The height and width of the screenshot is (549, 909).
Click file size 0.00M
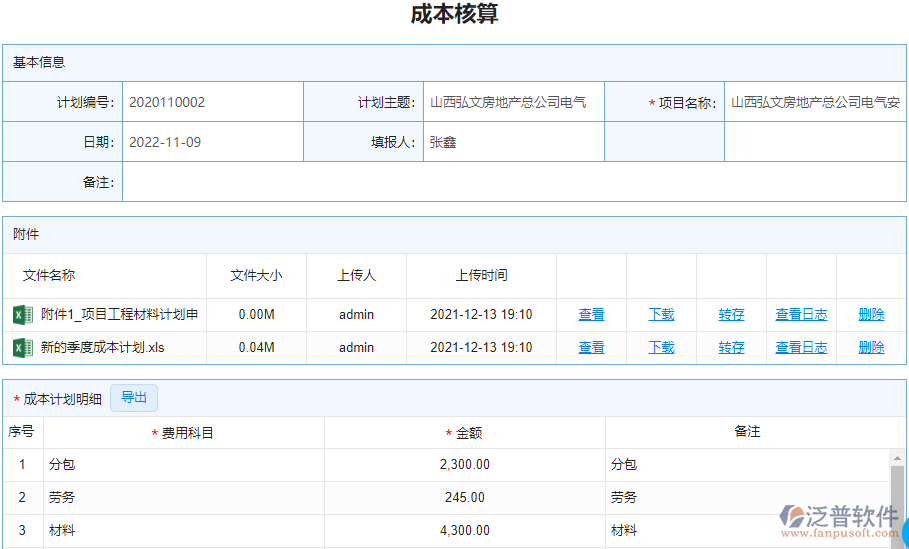tap(257, 315)
